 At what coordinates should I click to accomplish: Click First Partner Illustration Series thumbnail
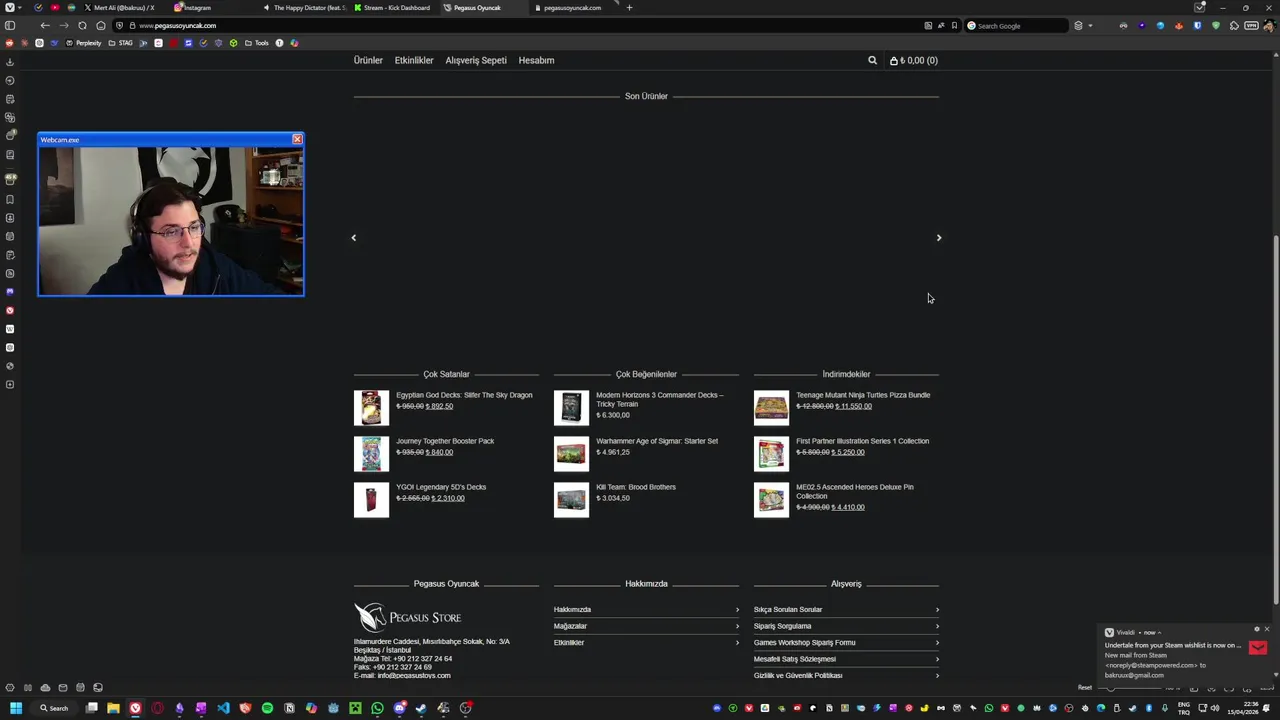click(x=771, y=454)
